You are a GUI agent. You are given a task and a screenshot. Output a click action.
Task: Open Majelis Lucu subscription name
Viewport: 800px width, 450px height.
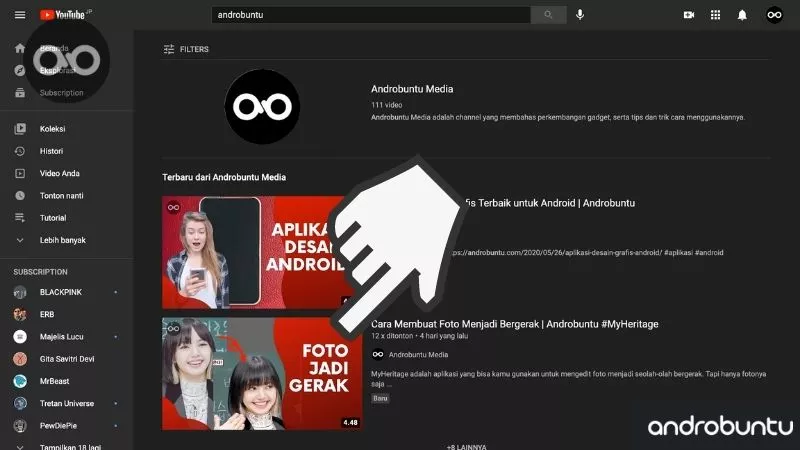[62, 337]
